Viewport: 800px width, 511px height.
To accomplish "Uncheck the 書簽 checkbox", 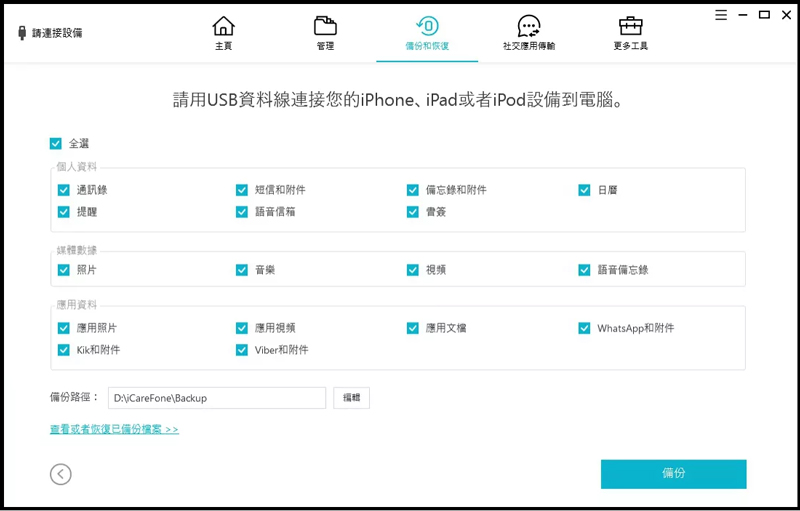I will coord(413,212).
